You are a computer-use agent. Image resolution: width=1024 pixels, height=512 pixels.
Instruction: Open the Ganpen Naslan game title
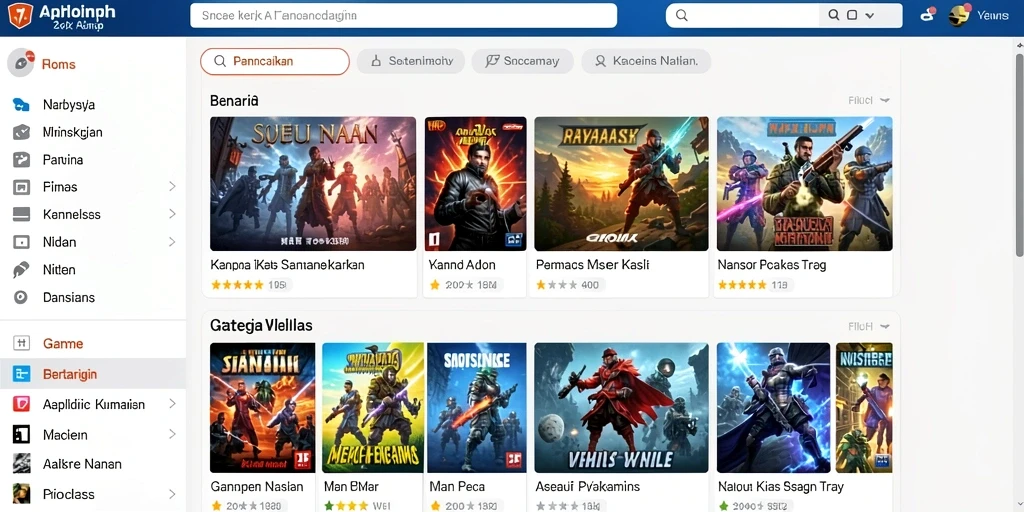pos(257,487)
